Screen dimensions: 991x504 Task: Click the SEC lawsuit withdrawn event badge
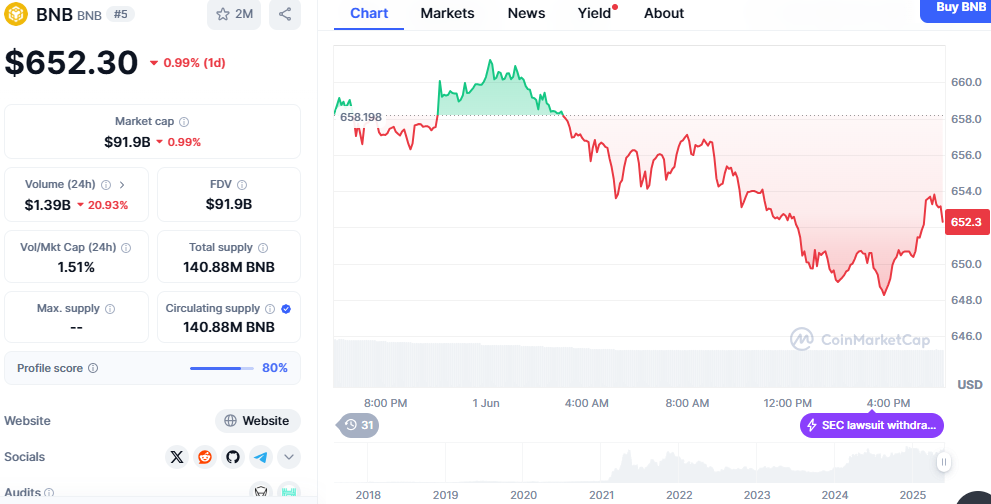point(872,426)
